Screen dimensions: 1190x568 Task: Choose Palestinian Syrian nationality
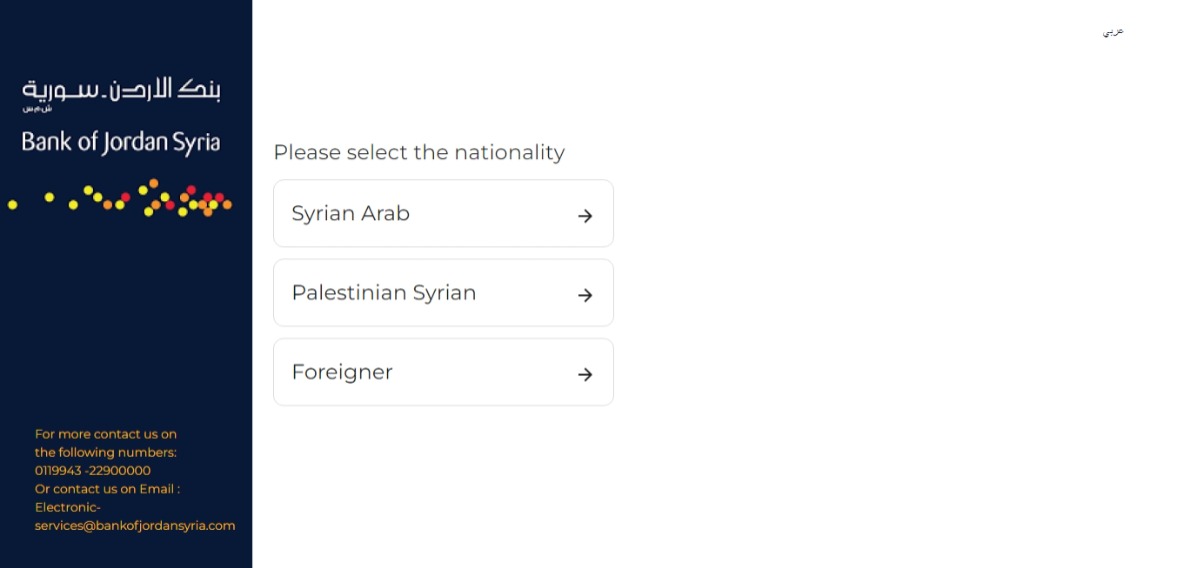pos(443,292)
